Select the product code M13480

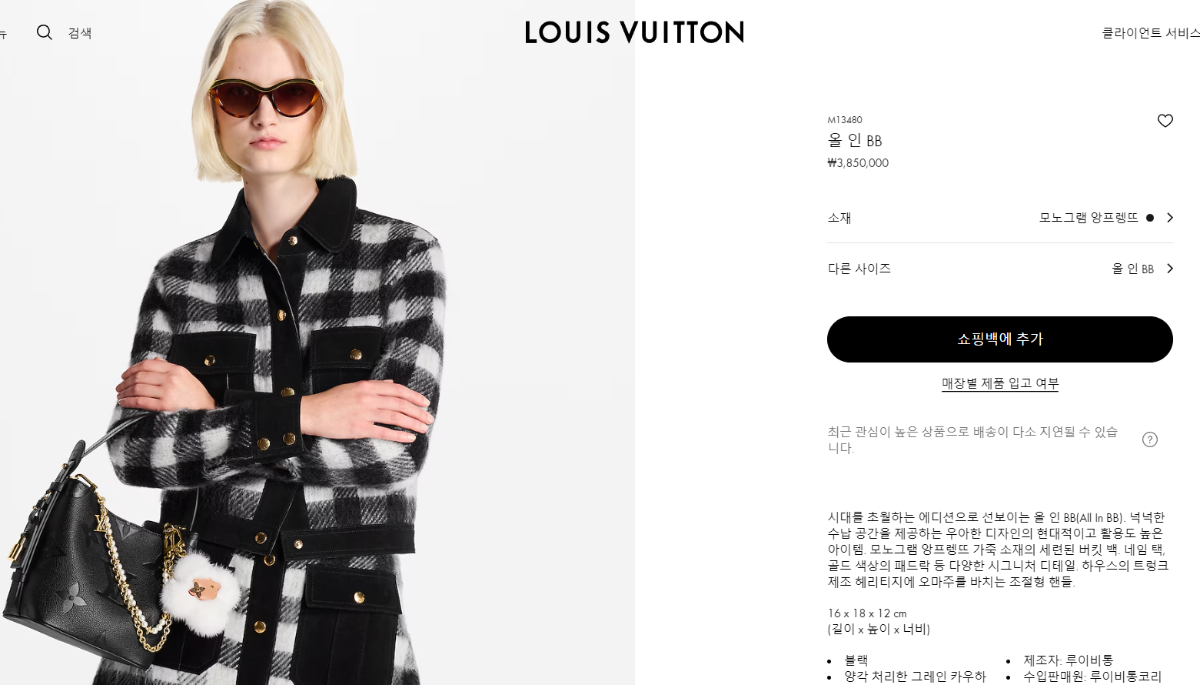point(845,120)
